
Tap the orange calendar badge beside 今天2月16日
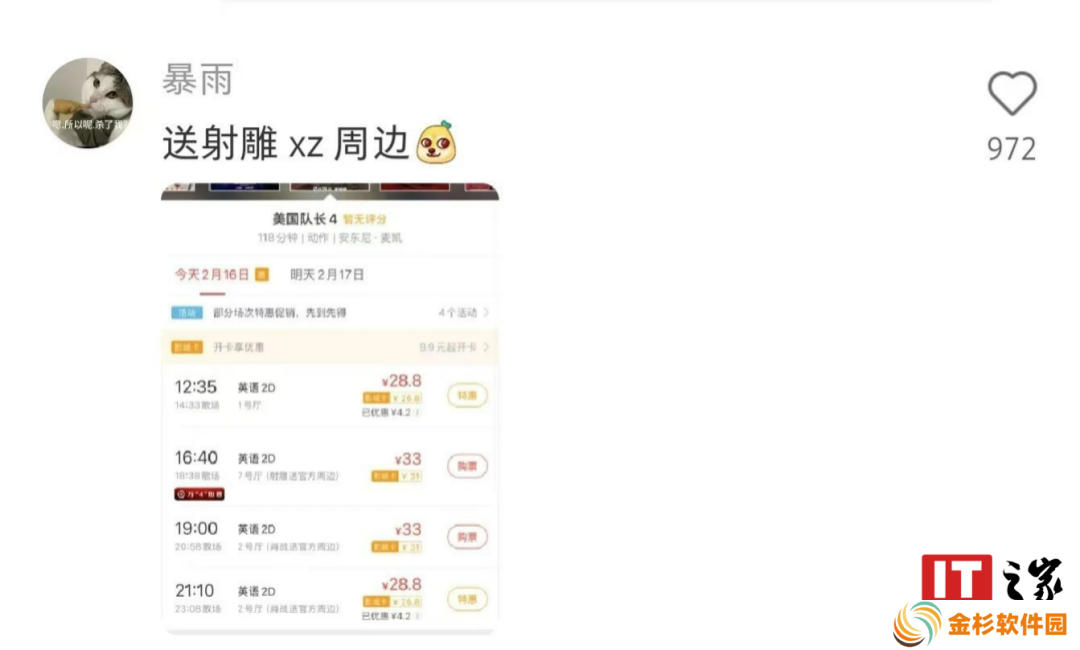pos(262,275)
